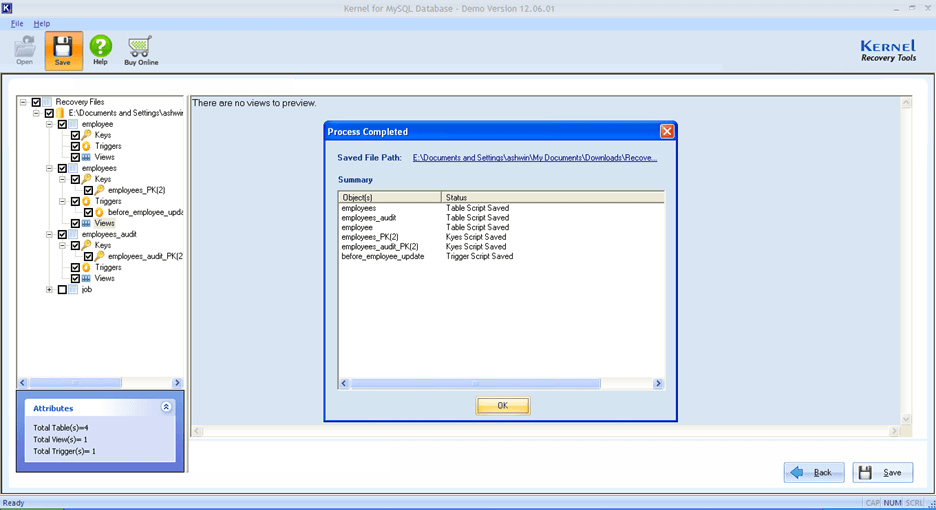Click the Buy Online shopping cart icon
This screenshot has height=510, width=936.
point(141,51)
